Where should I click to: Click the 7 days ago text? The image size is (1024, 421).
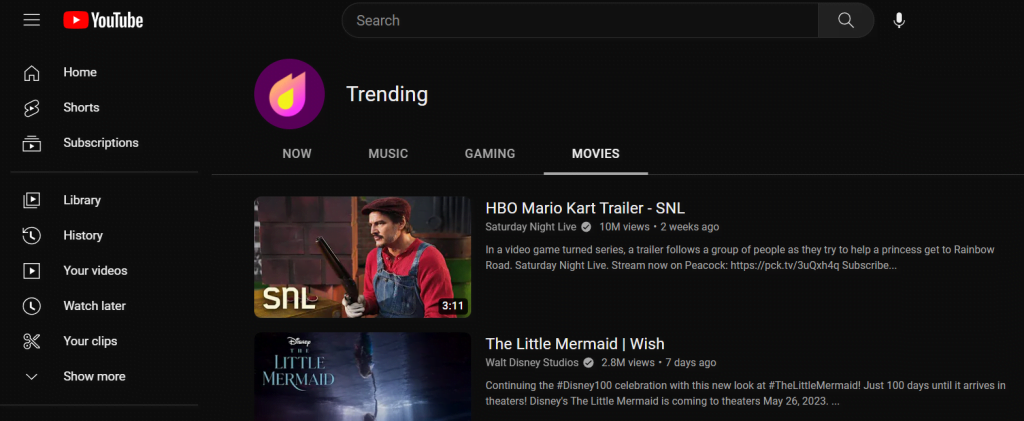tap(690, 363)
